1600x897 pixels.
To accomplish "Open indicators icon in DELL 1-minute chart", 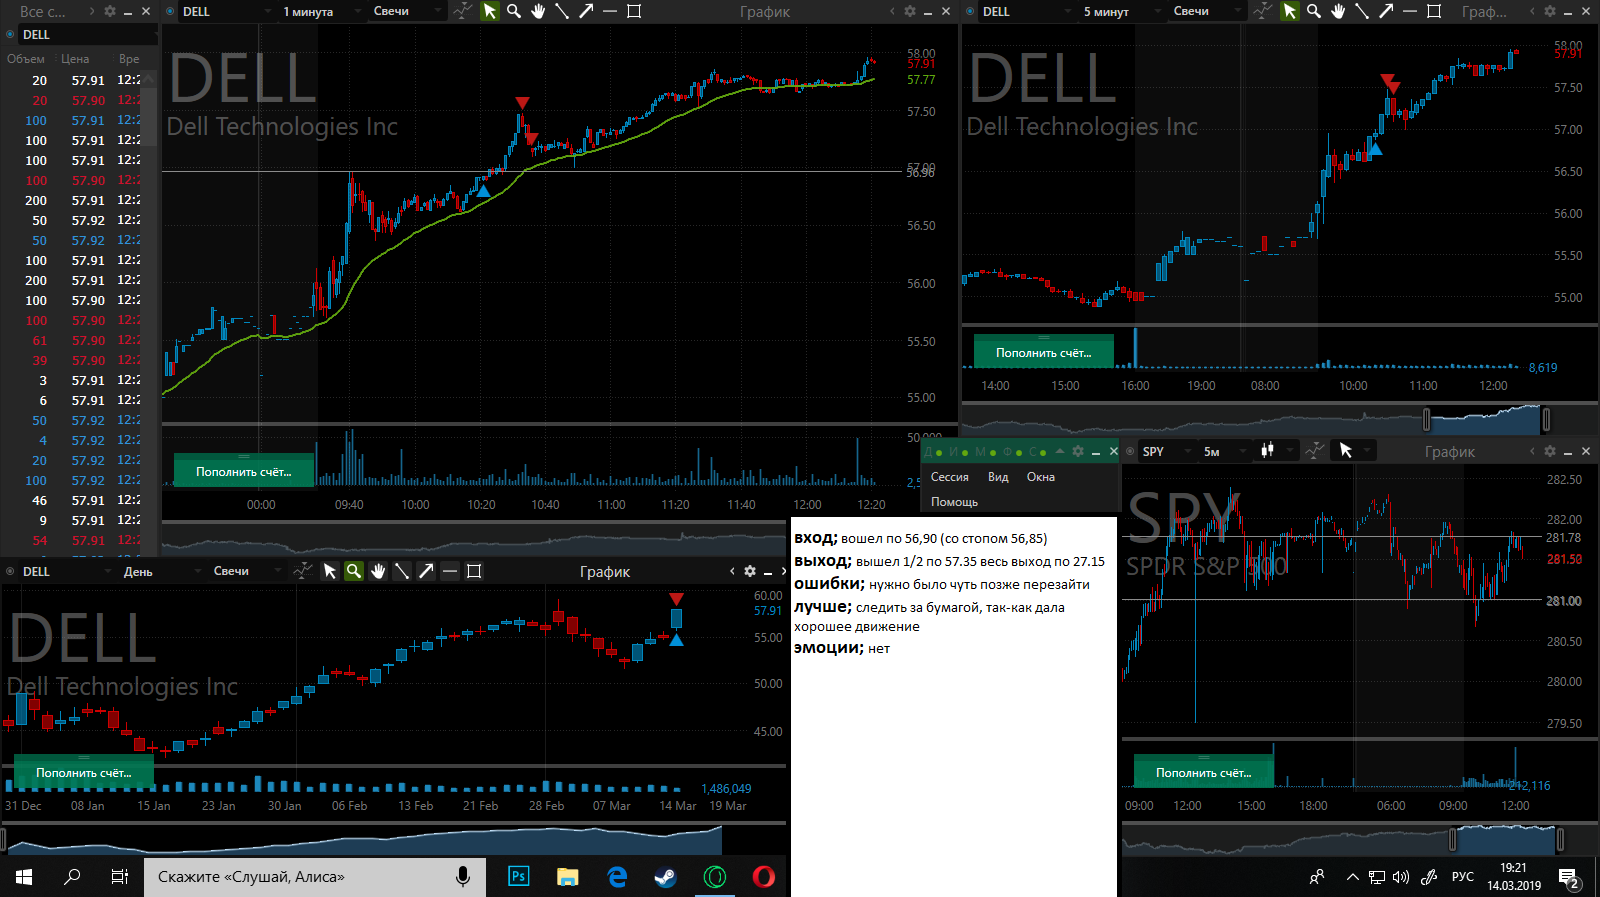I will pyautogui.click(x=462, y=11).
